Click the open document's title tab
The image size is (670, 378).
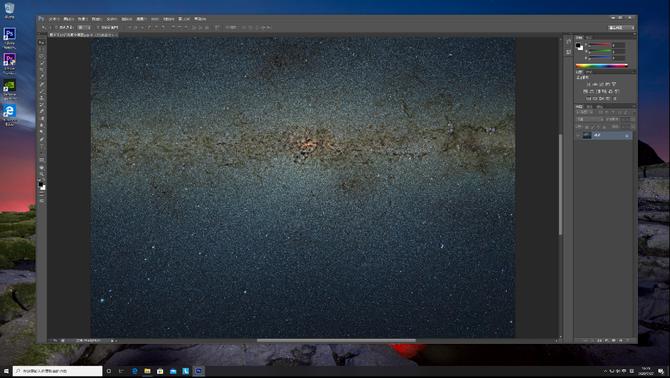82,35
